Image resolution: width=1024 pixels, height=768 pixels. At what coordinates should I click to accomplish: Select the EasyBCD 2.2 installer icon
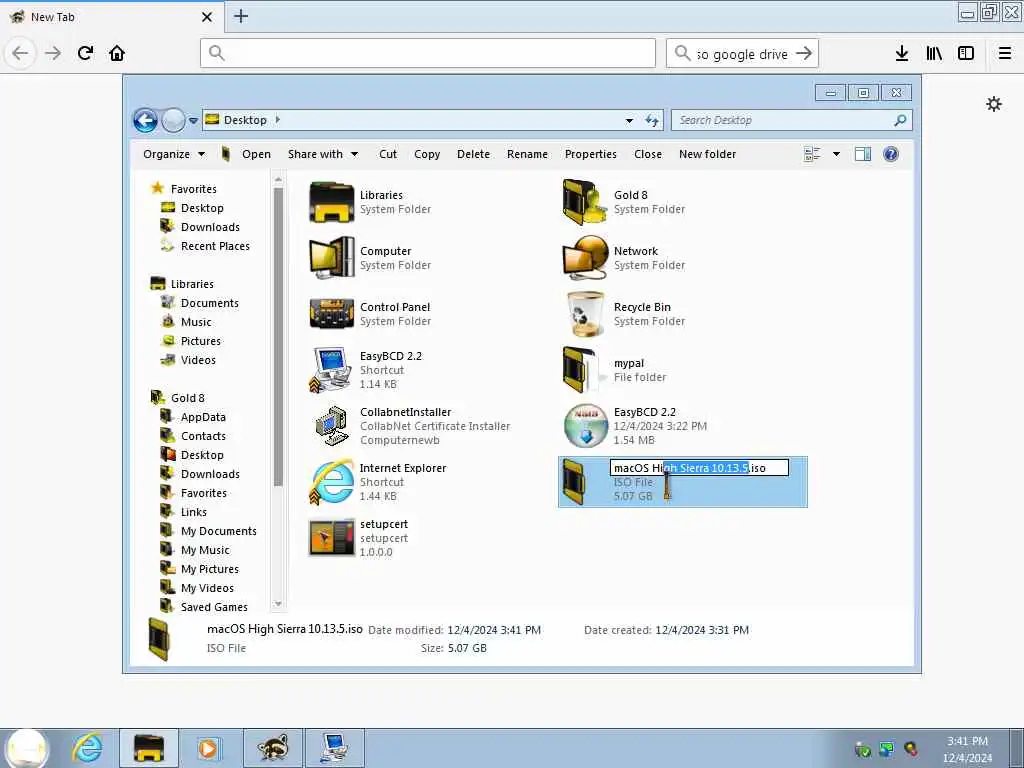pyautogui.click(x=586, y=426)
